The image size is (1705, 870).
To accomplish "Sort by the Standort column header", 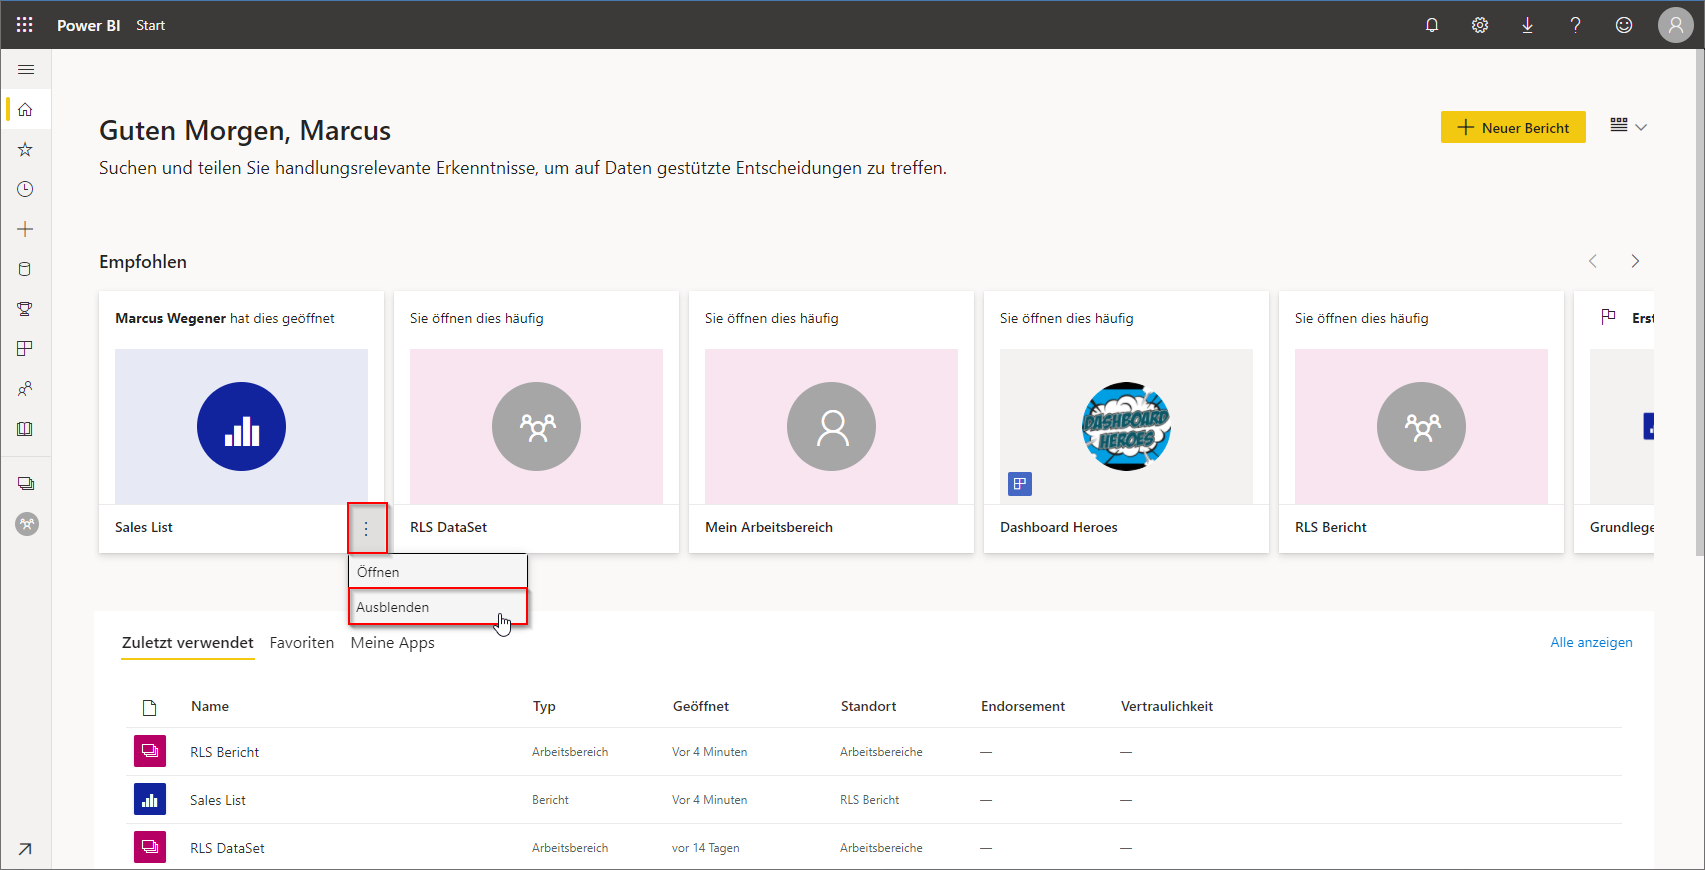I will pyautogui.click(x=868, y=706).
